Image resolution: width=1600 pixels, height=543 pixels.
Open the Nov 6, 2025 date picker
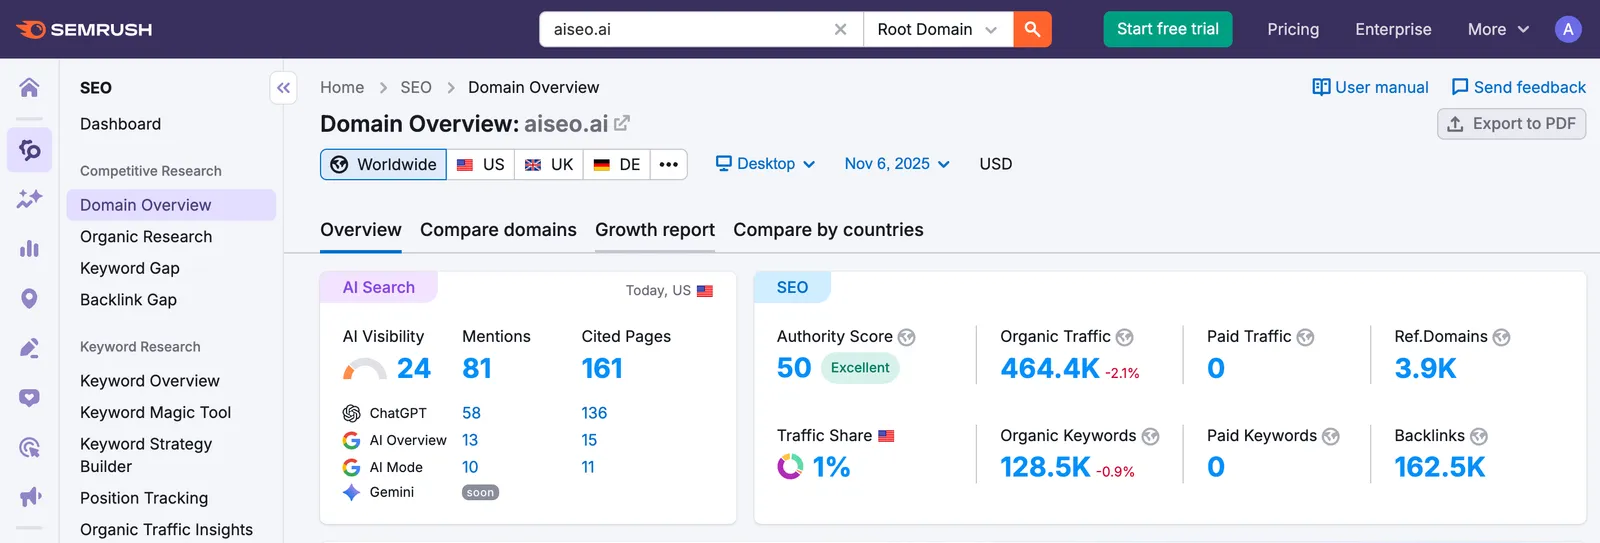[897, 164]
